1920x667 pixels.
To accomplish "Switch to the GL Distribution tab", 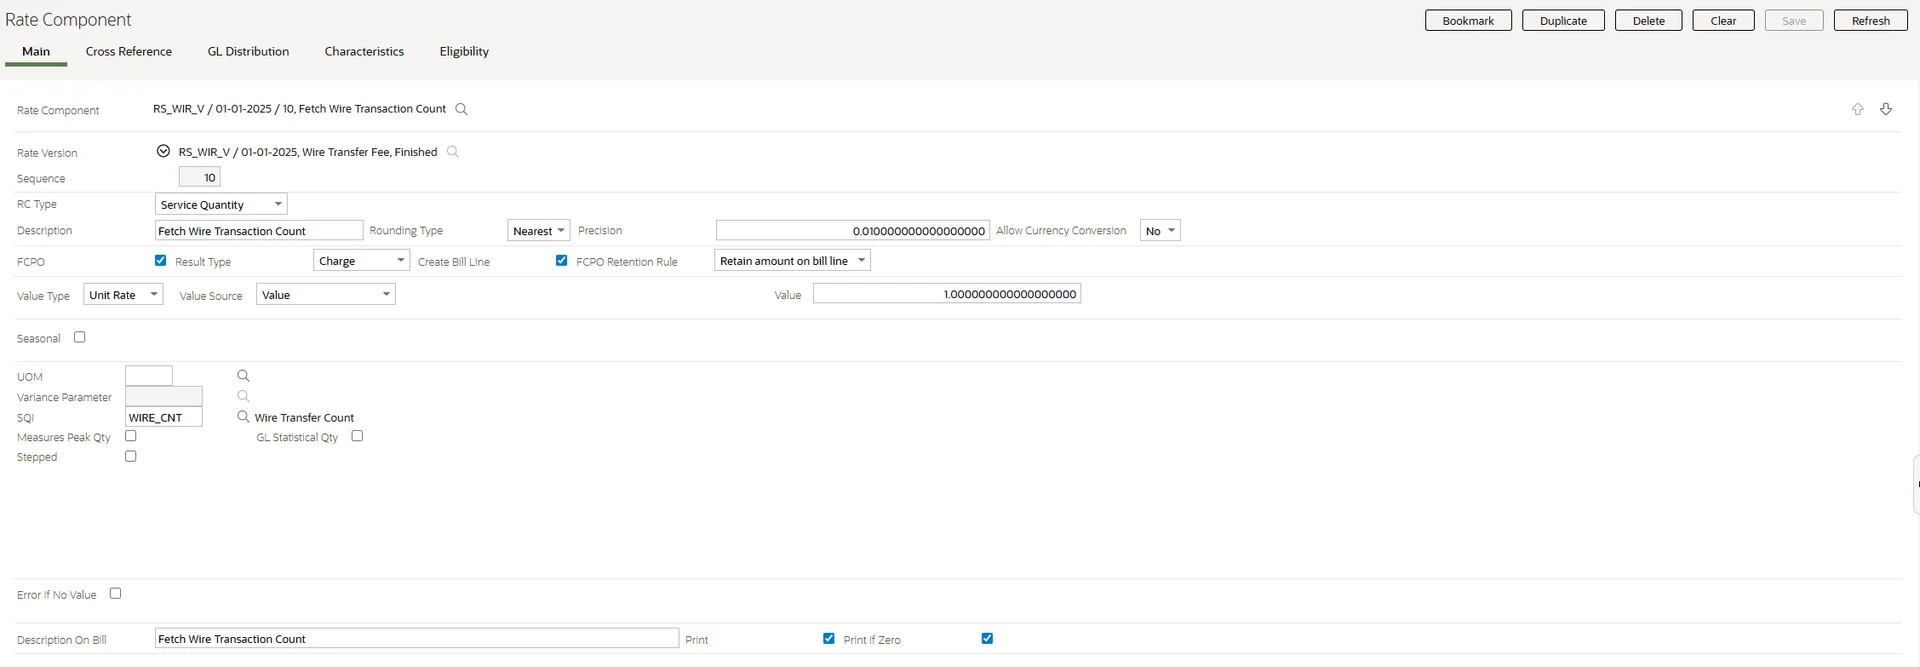I will pos(248,52).
